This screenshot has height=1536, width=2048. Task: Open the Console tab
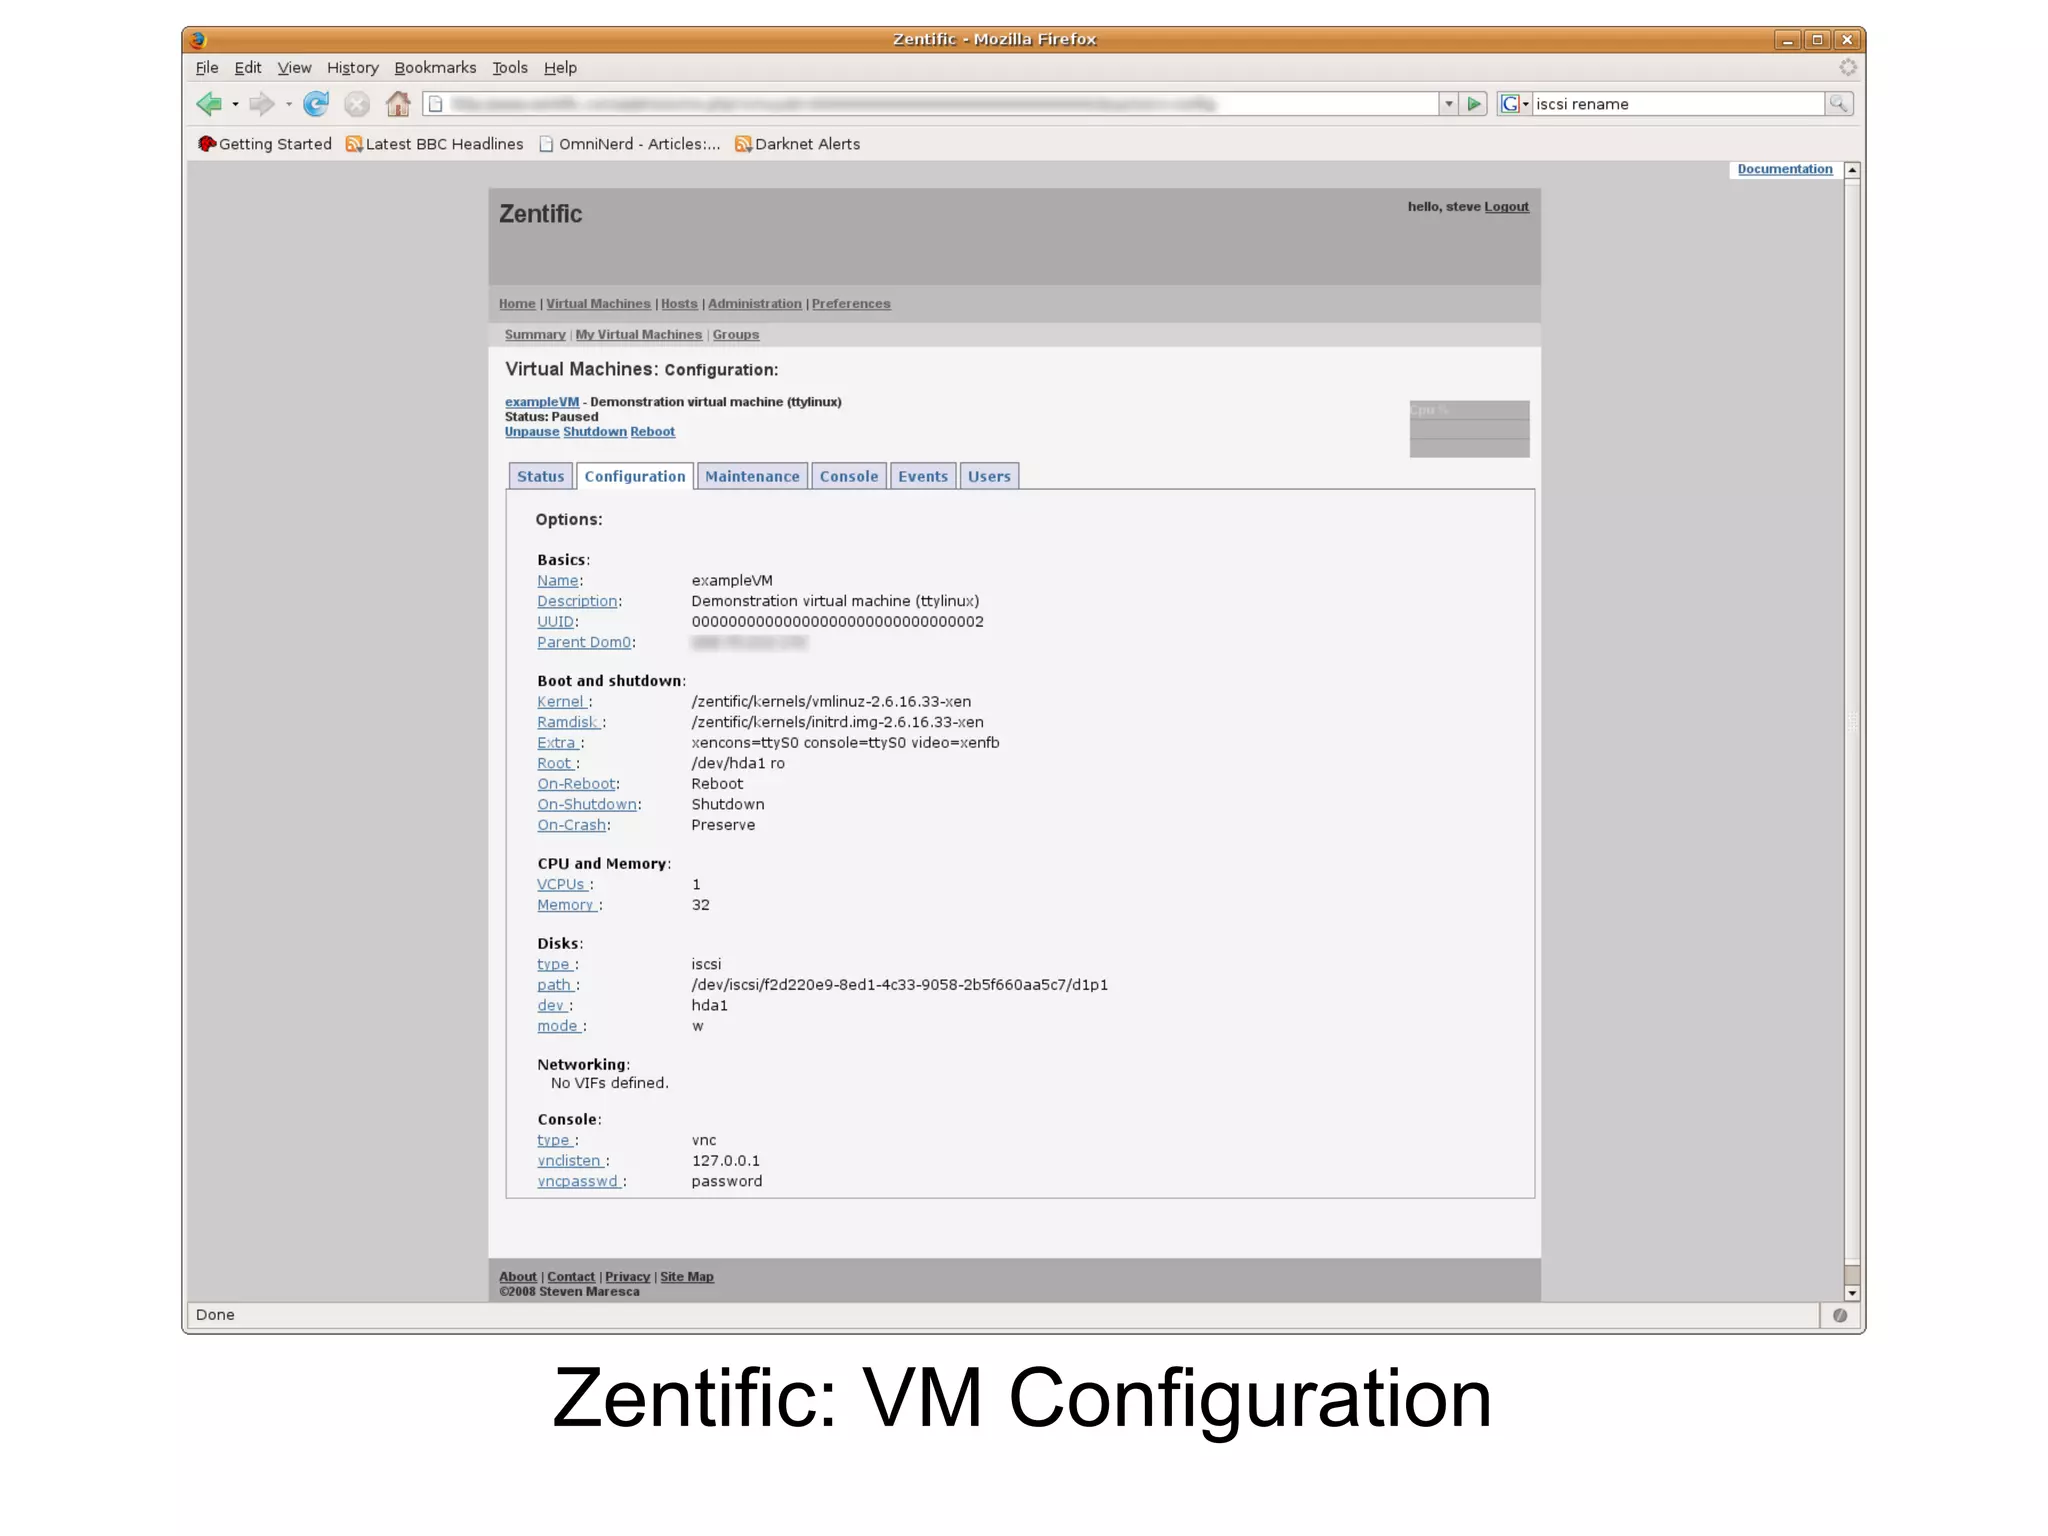(848, 476)
